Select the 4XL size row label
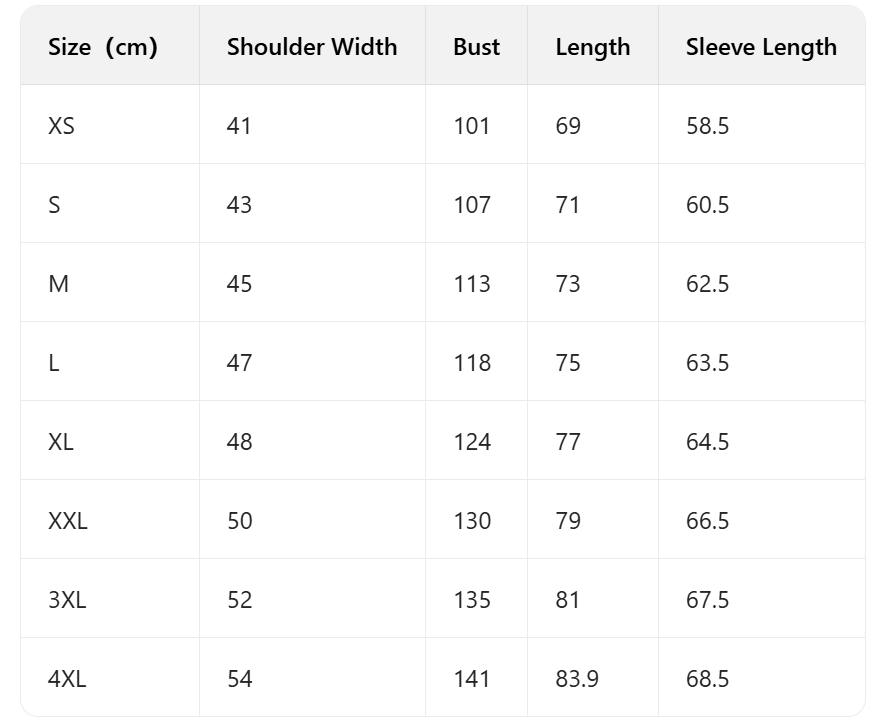The width and height of the screenshot is (879, 722). click(67, 679)
